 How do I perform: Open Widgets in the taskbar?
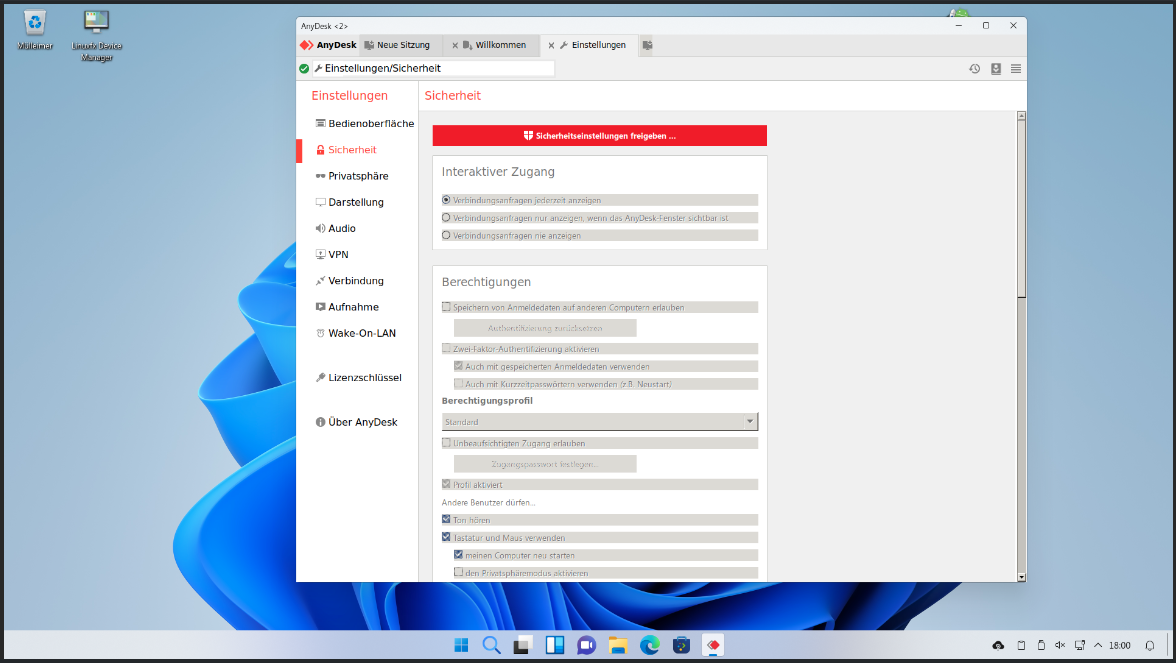click(x=555, y=645)
